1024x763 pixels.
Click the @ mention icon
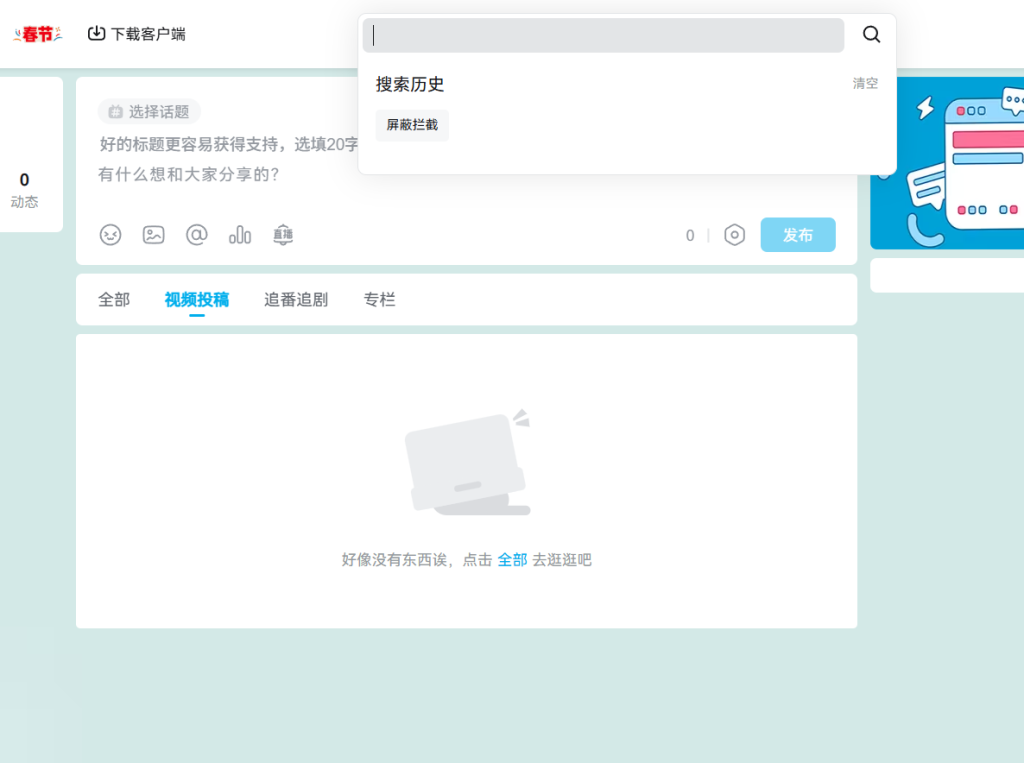tap(197, 235)
